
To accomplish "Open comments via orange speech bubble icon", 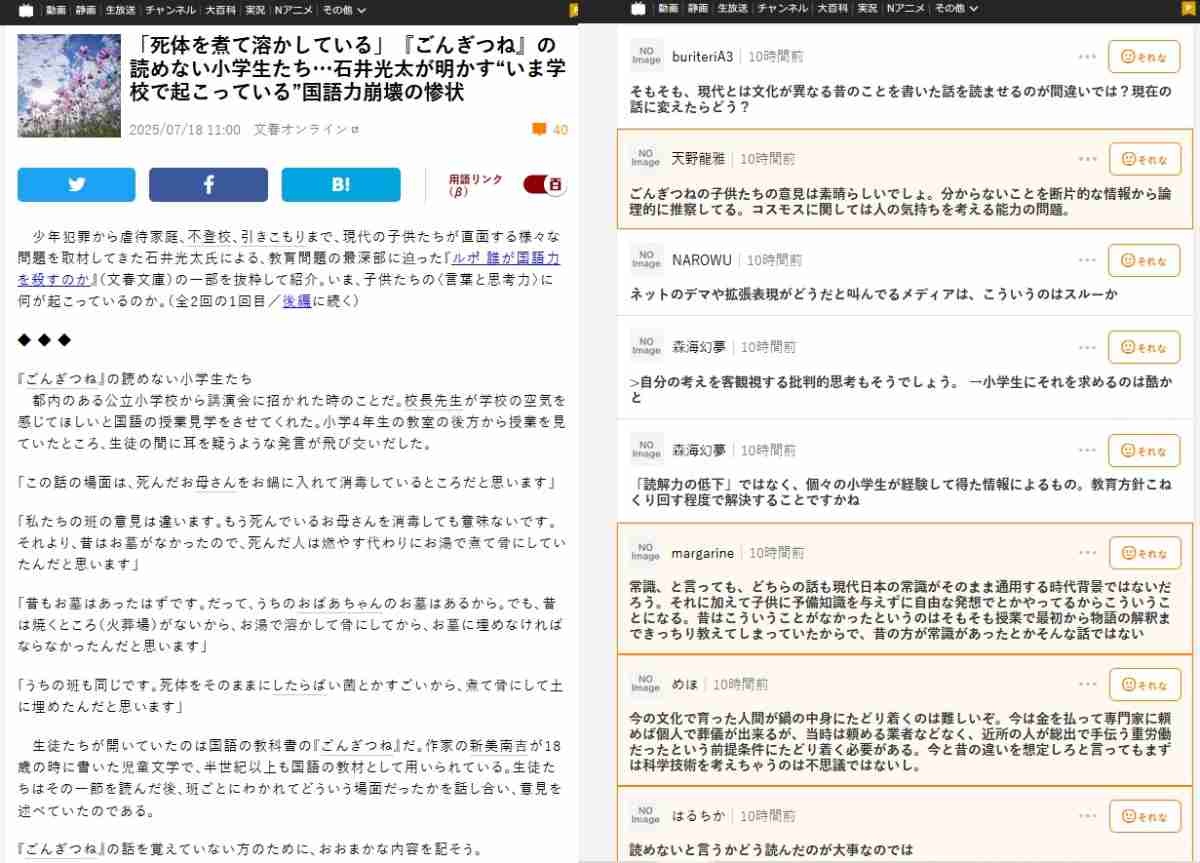I will click(539, 129).
